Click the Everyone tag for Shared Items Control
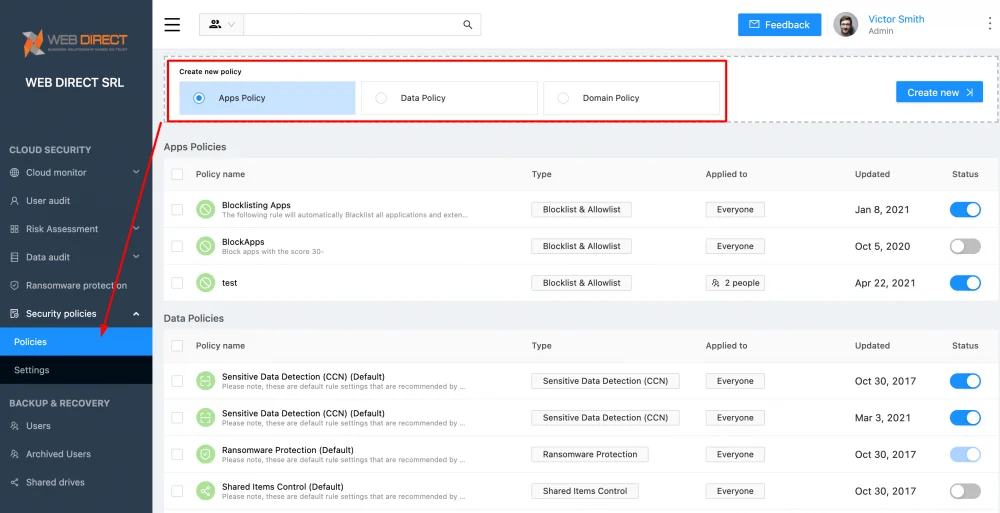 tap(735, 491)
